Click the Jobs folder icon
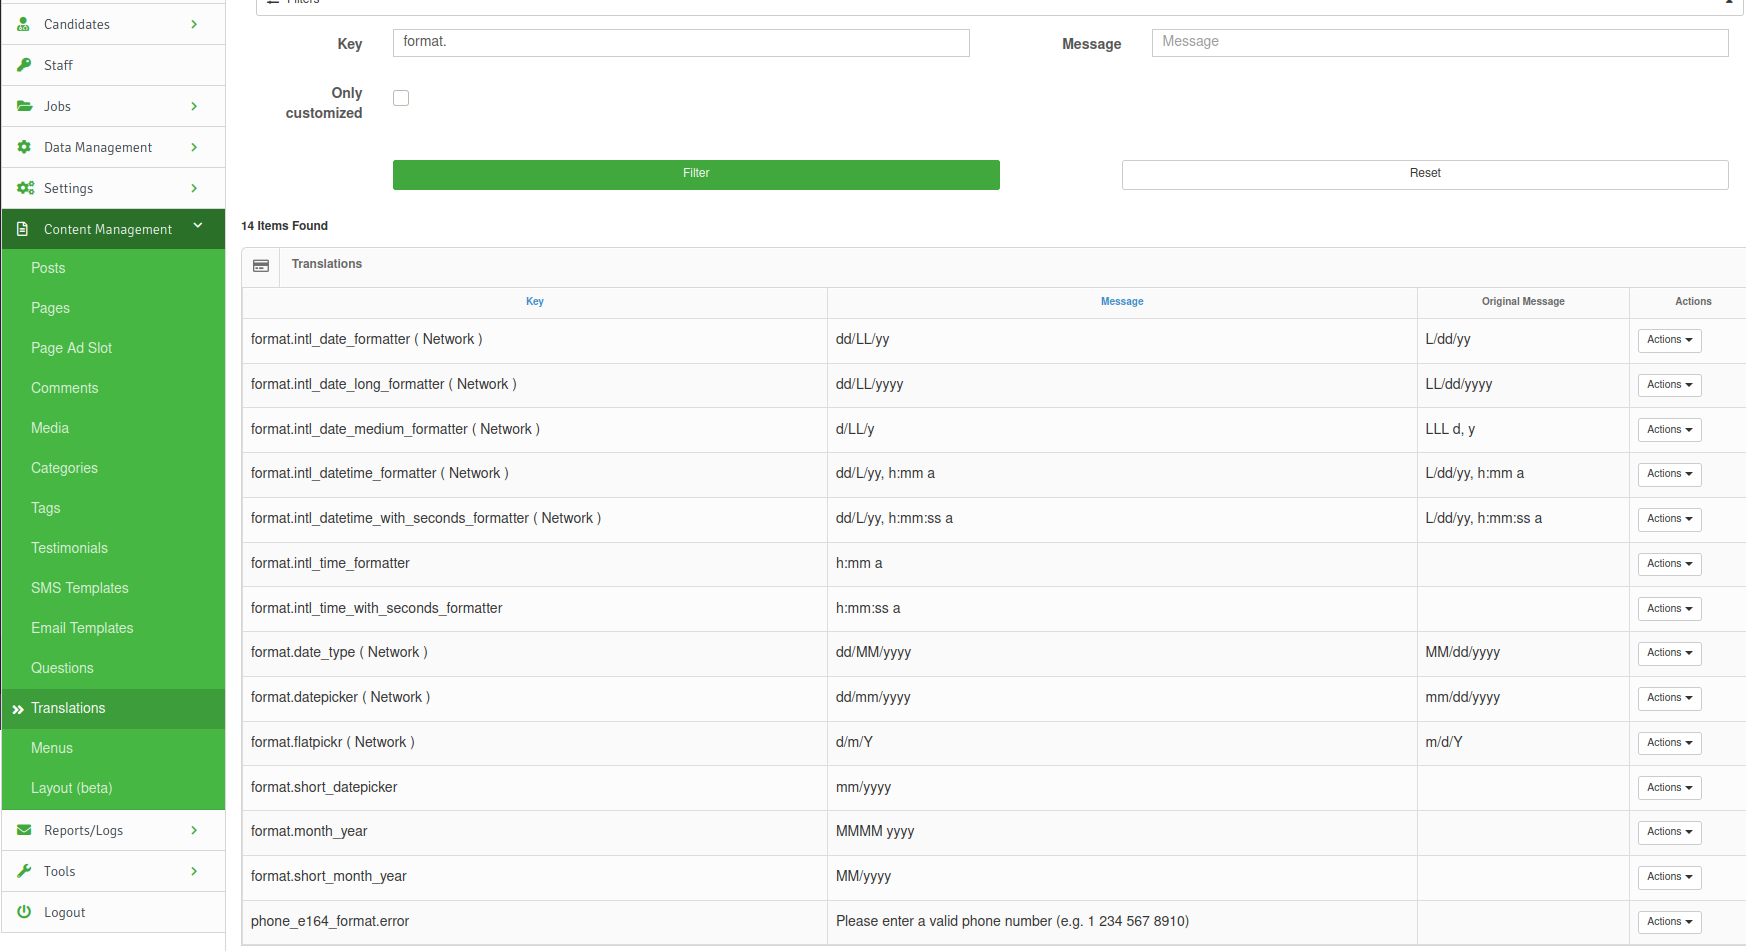 24,106
